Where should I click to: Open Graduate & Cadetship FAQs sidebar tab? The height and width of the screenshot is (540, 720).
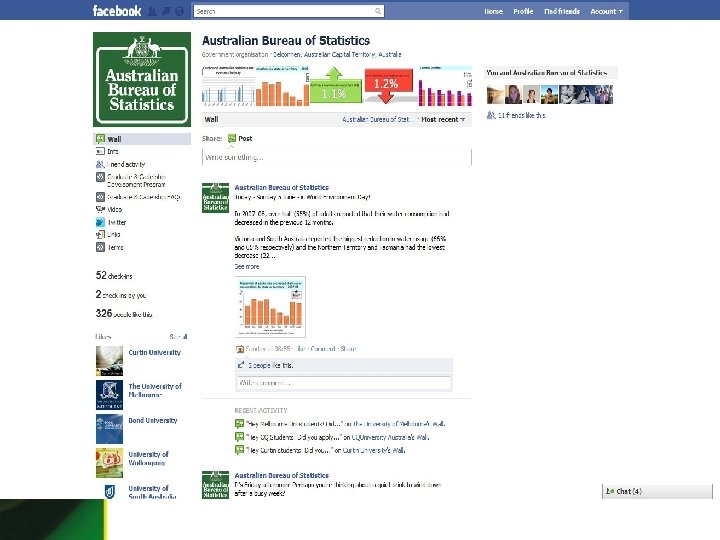[144, 197]
